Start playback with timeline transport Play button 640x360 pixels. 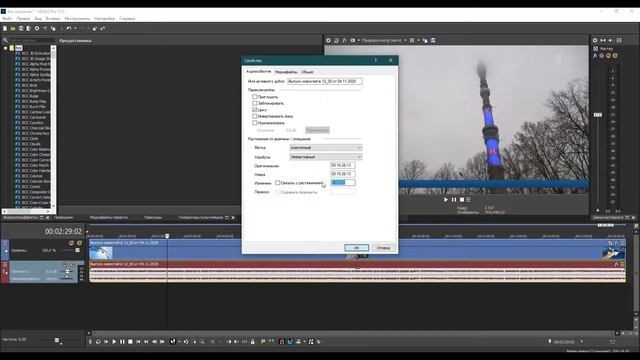pyautogui.click(x=114, y=342)
